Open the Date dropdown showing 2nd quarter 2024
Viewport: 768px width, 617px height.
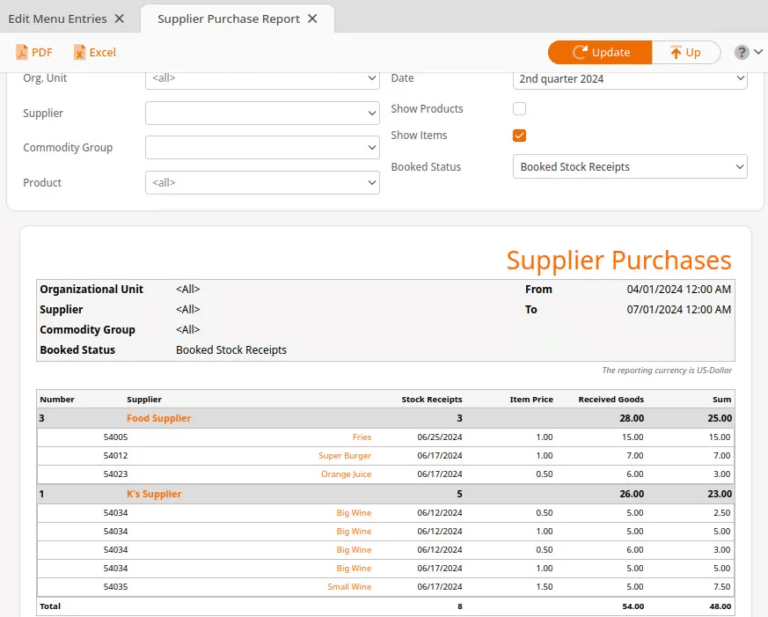coord(630,79)
